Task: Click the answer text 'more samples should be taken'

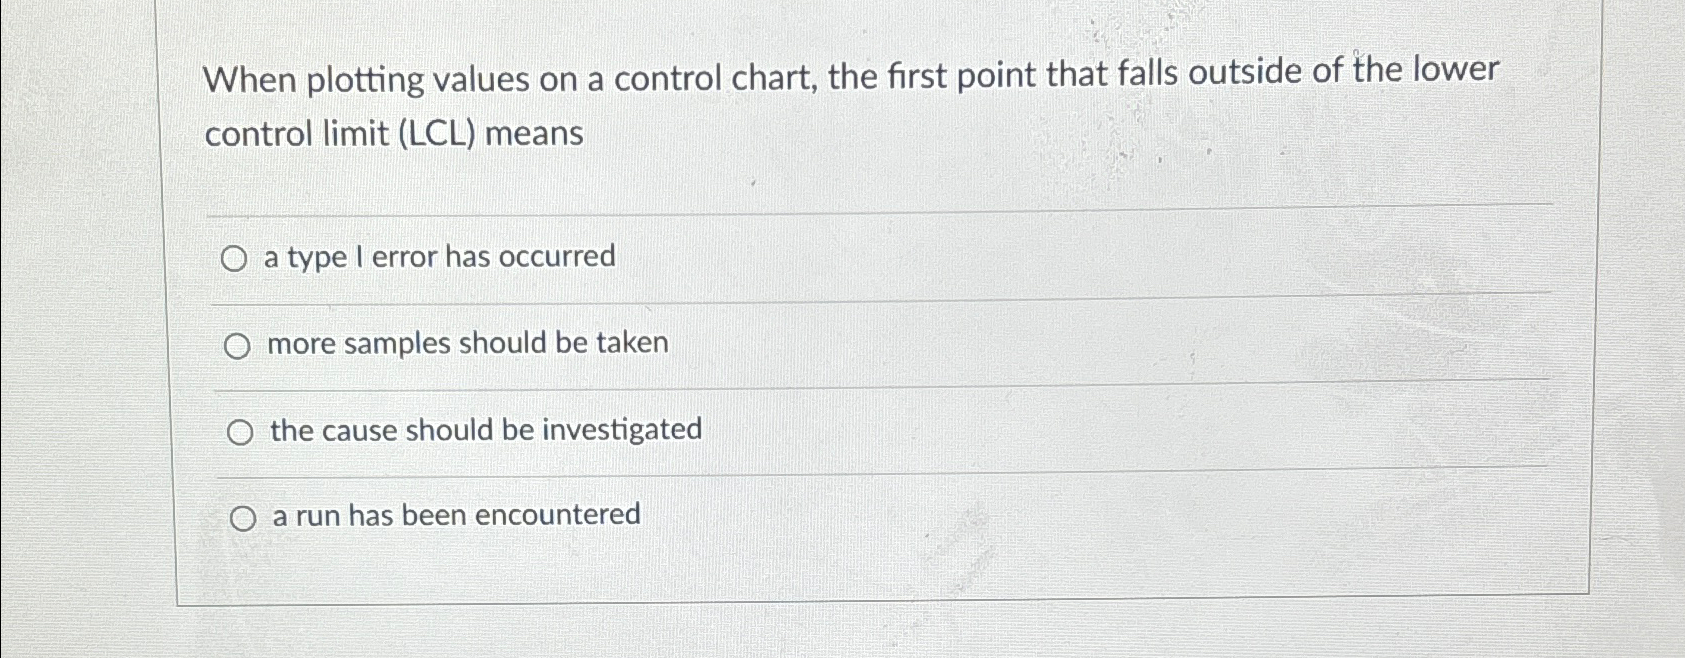Action: pos(465,343)
